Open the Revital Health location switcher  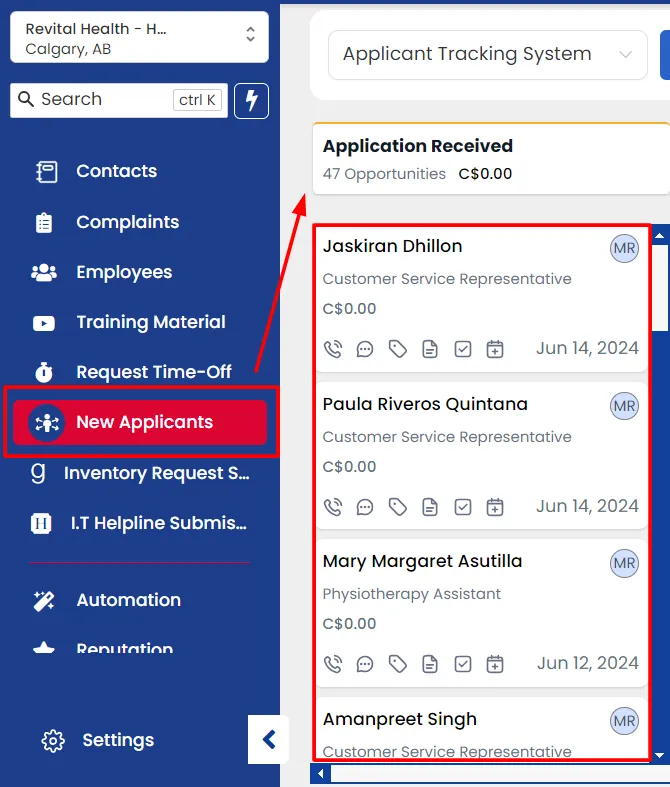(x=139, y=38)
